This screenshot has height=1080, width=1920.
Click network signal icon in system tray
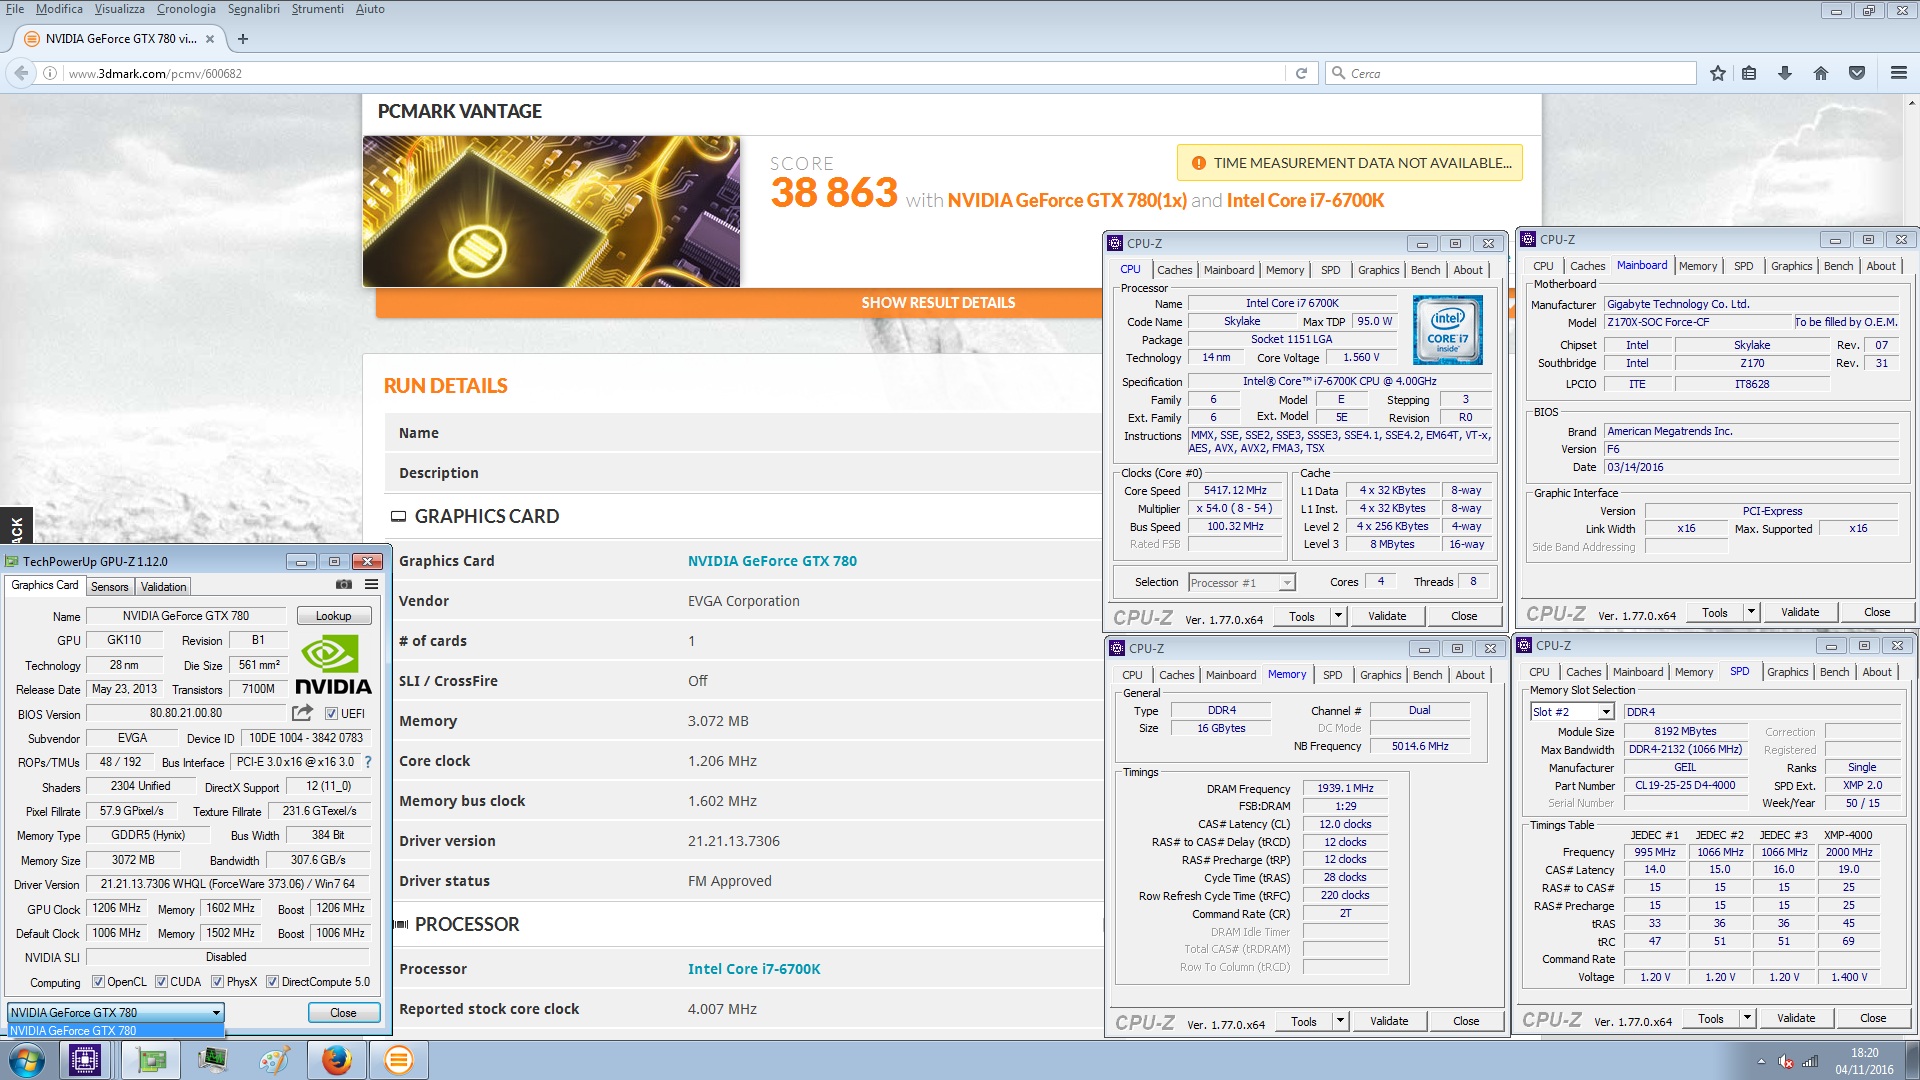1810,1062
